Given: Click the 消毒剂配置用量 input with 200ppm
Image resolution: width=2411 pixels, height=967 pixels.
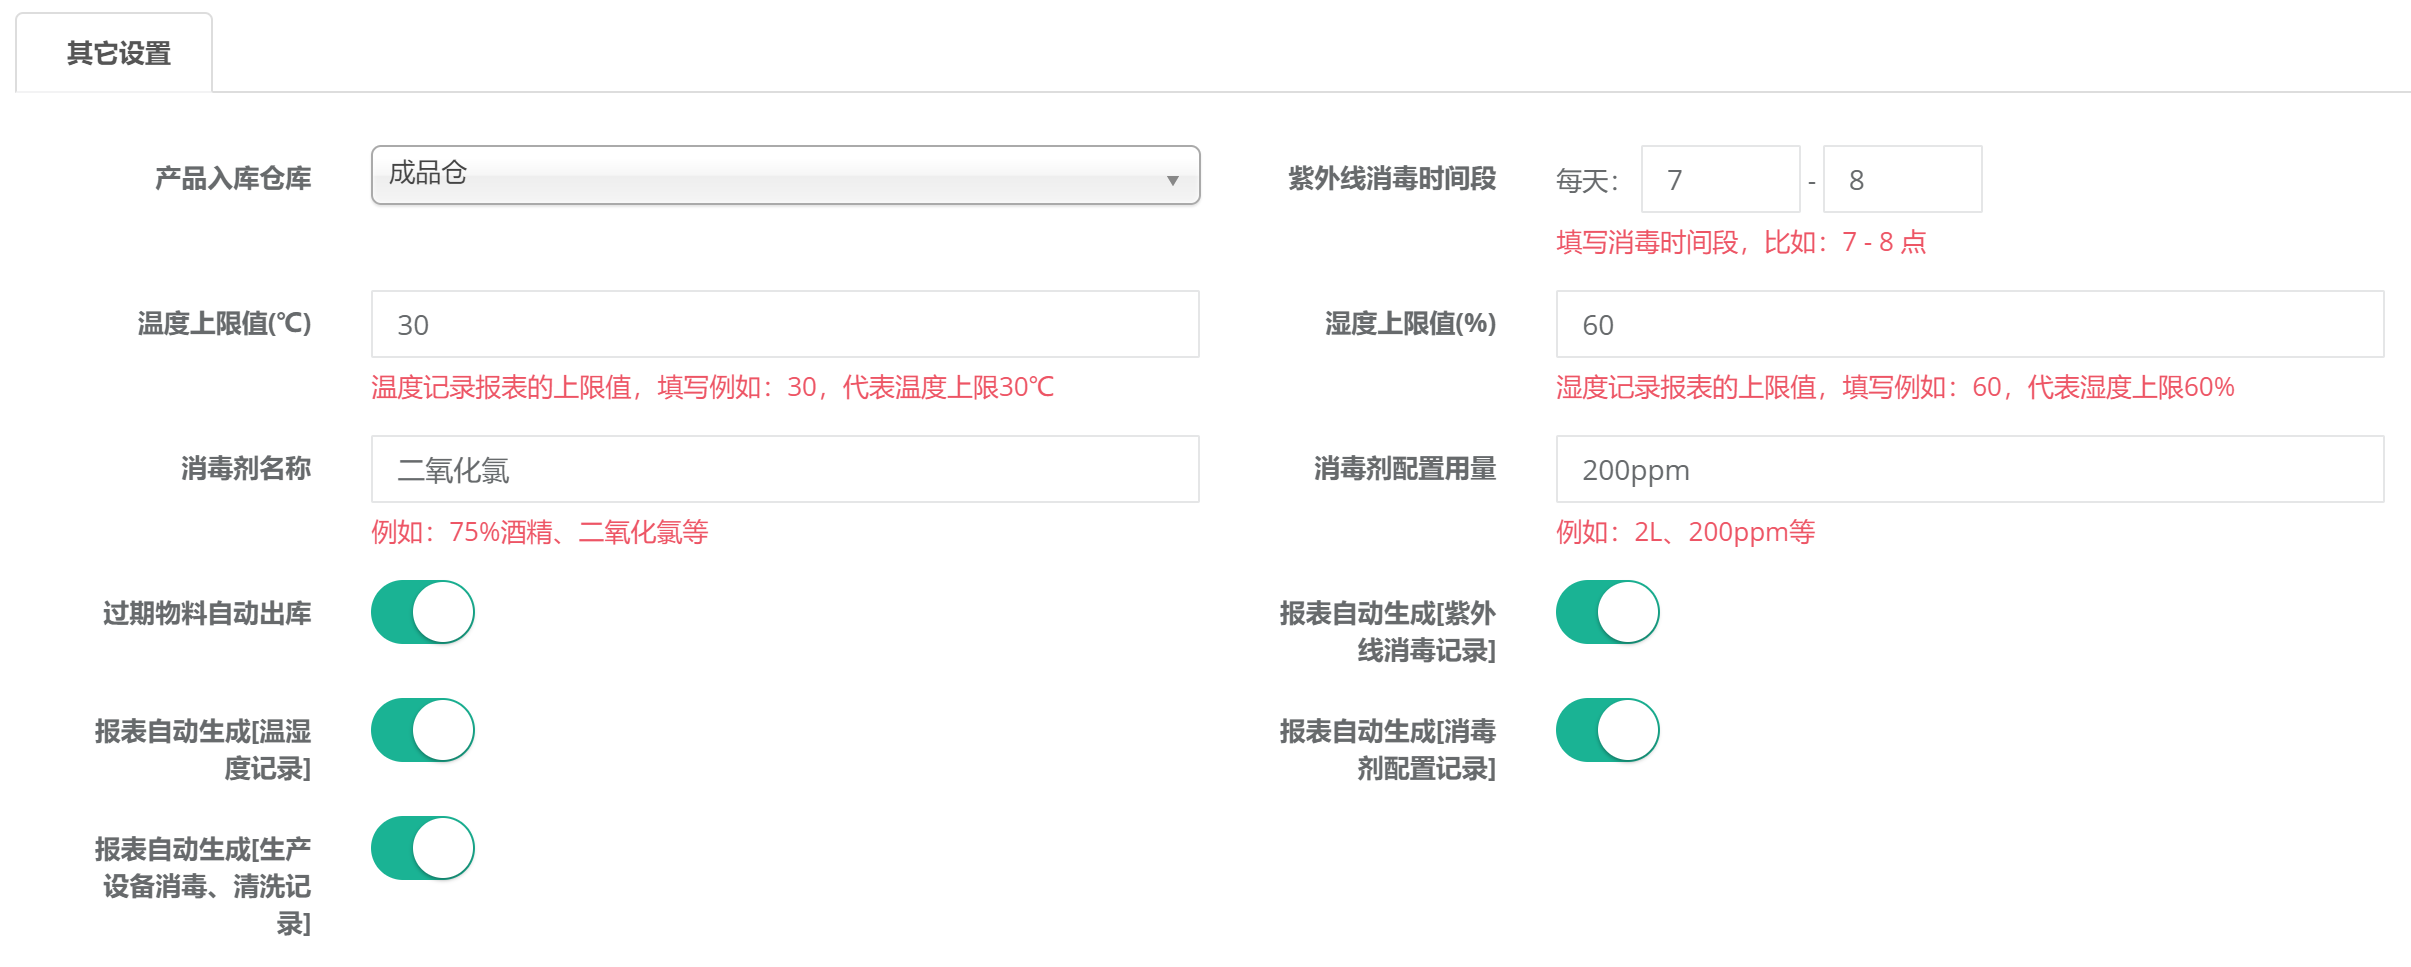Looking at the screenshot, I should [x=1968, y=470].
